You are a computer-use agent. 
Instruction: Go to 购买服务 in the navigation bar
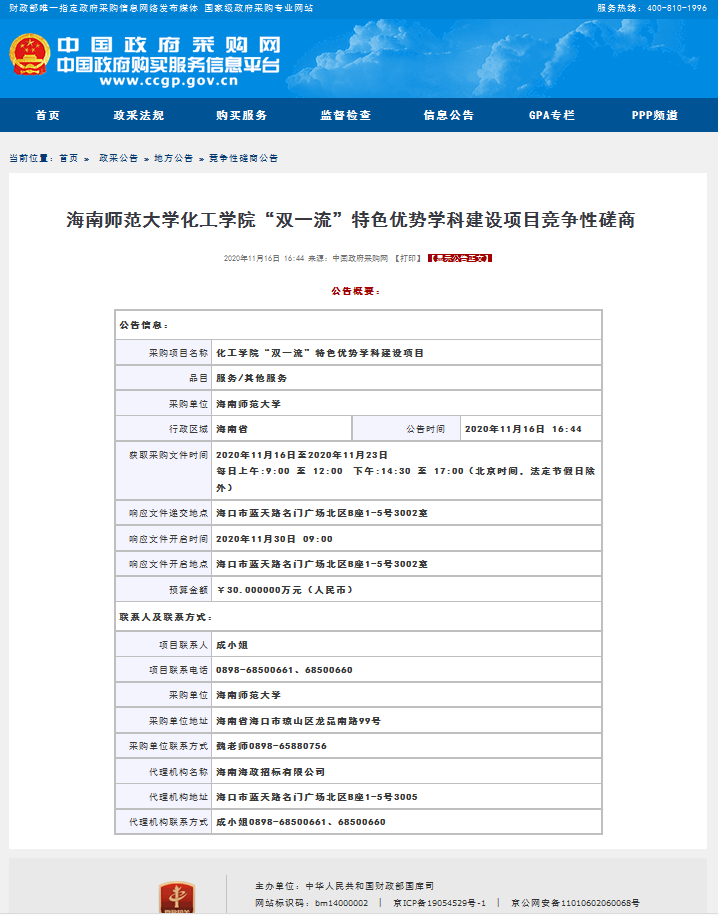coord(242,115)
